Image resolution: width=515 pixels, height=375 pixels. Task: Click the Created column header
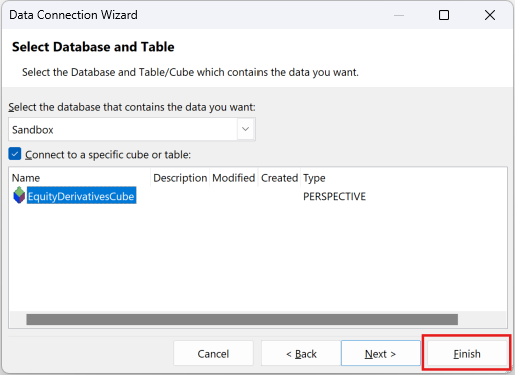279,178
